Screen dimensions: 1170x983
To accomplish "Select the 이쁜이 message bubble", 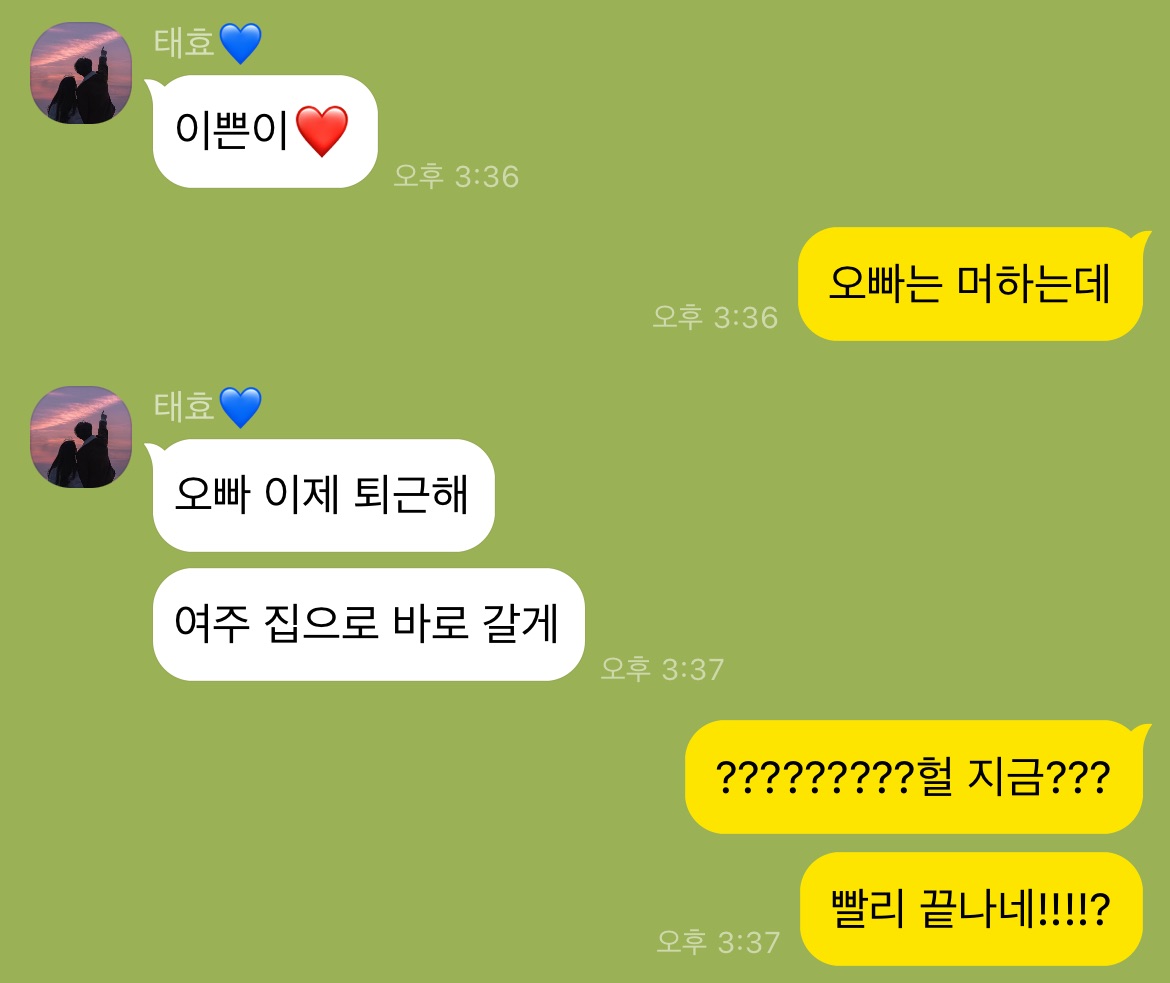I will click(265, 131).
